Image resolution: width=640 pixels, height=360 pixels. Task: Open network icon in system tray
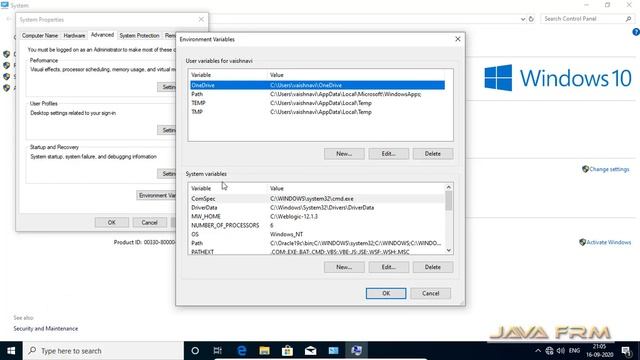(x=549, y=351)
